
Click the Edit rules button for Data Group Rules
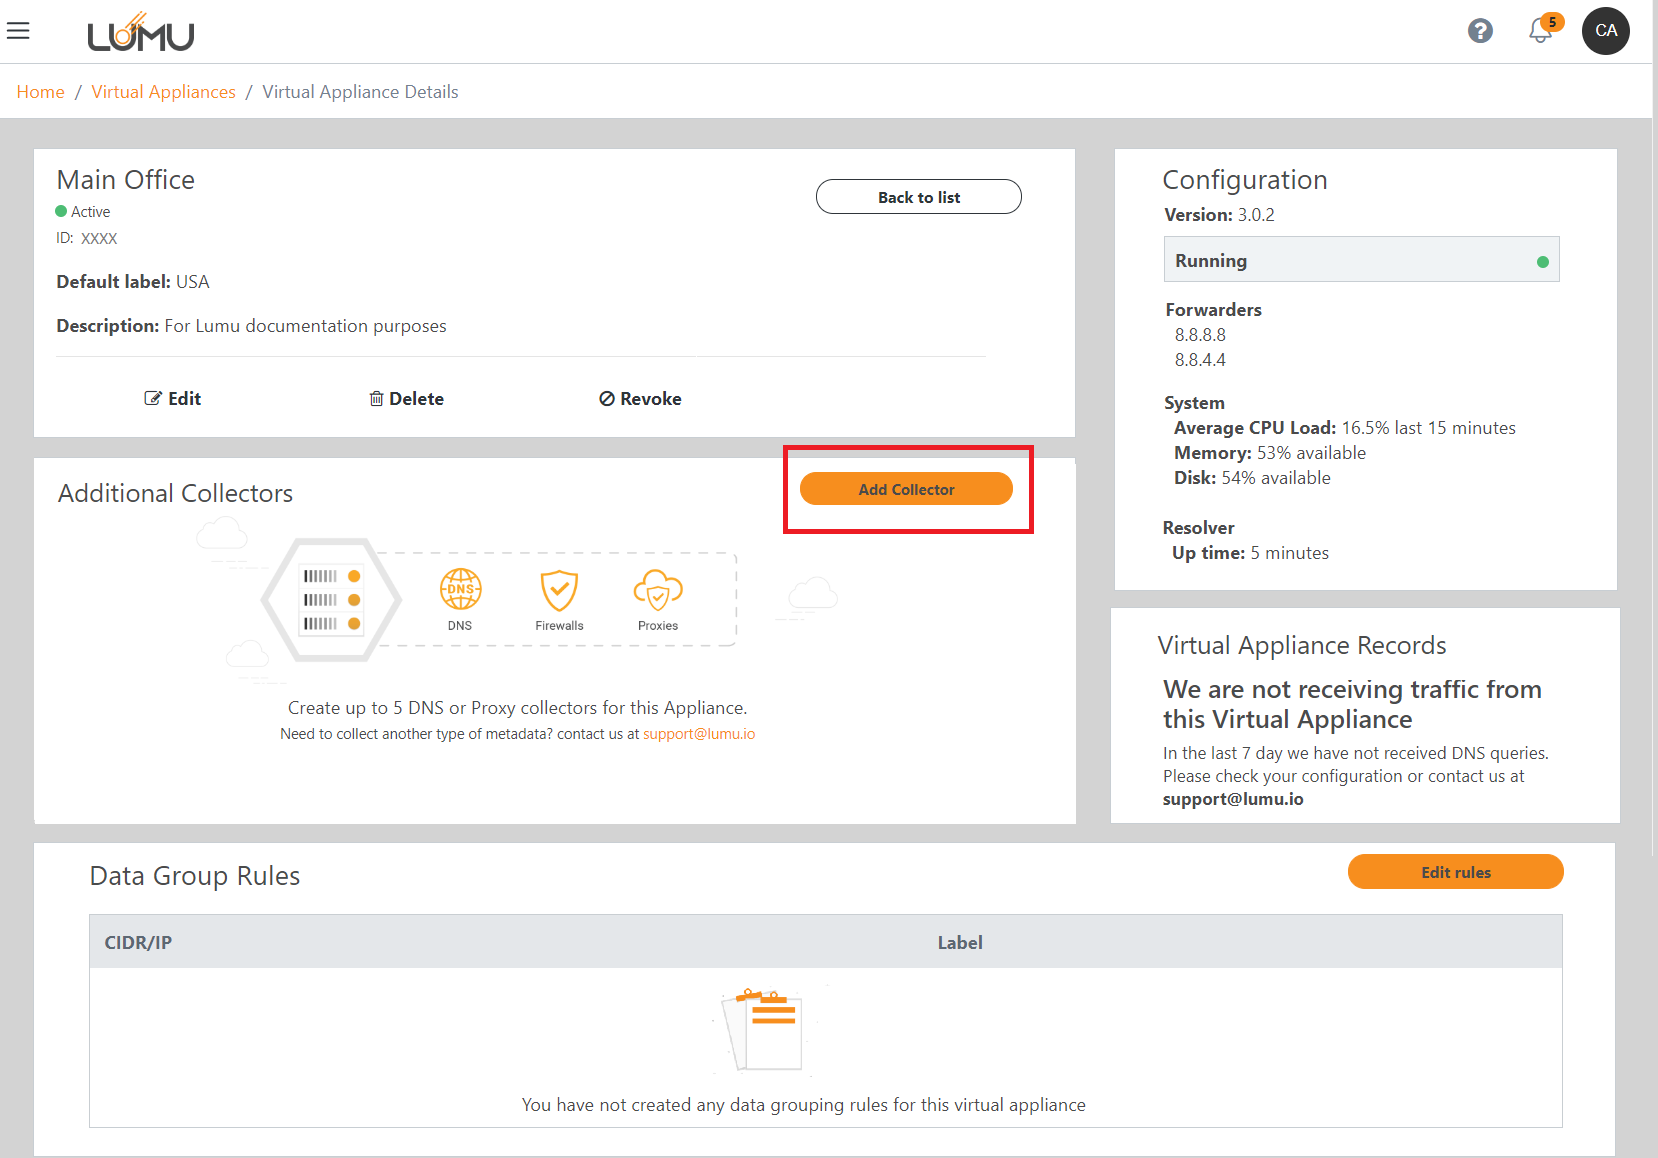point(1455,871)
